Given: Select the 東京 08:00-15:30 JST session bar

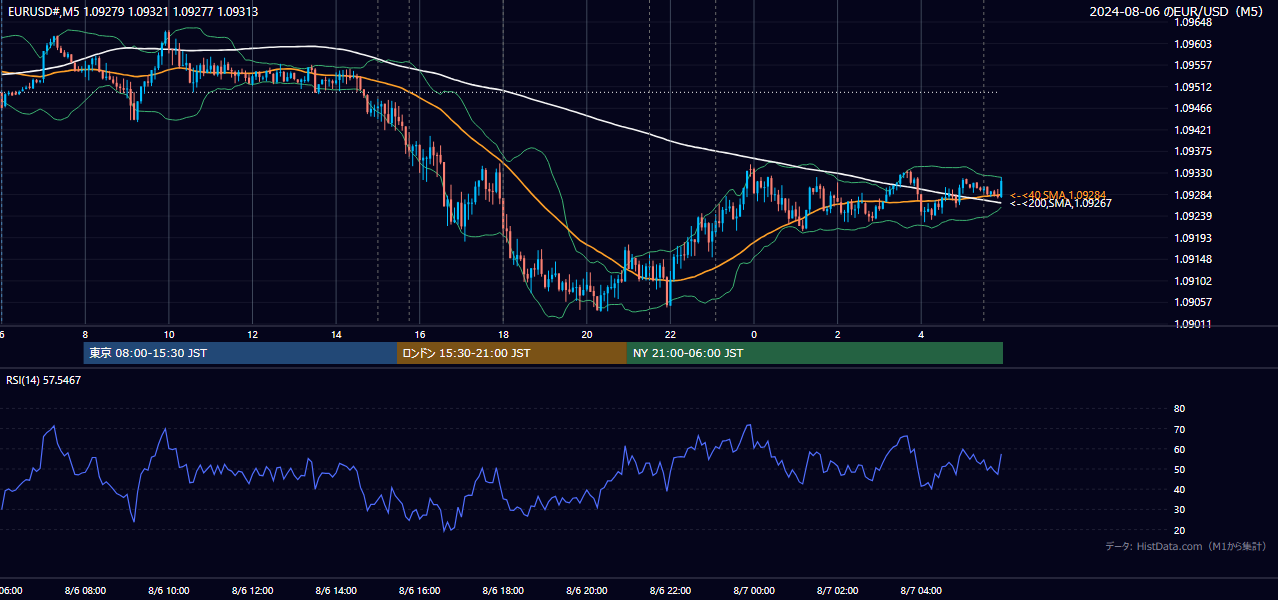Looking at the screenshot, I should 240,353.
